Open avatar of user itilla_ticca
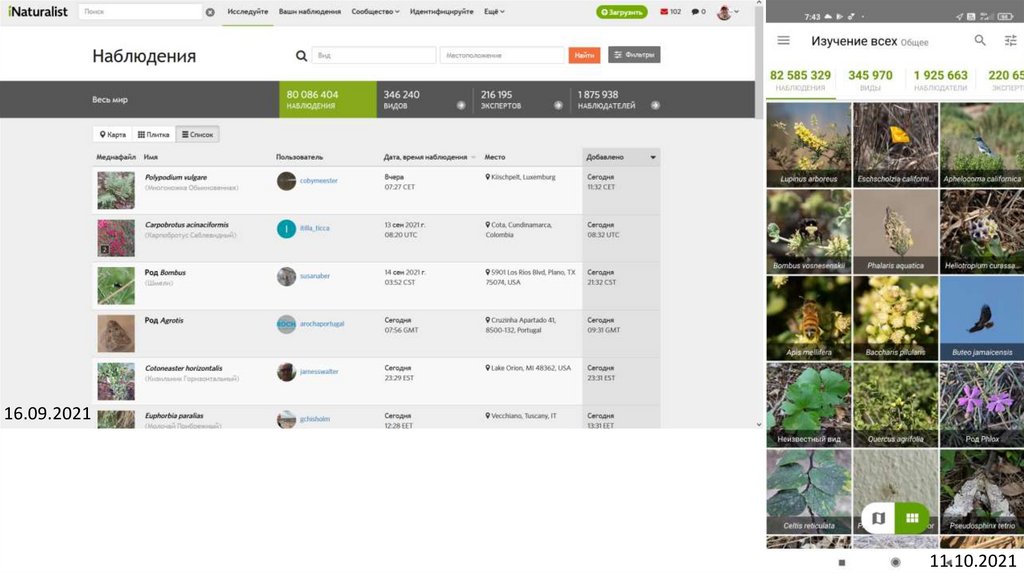The image size is (1024, 574). coord(286,229)
